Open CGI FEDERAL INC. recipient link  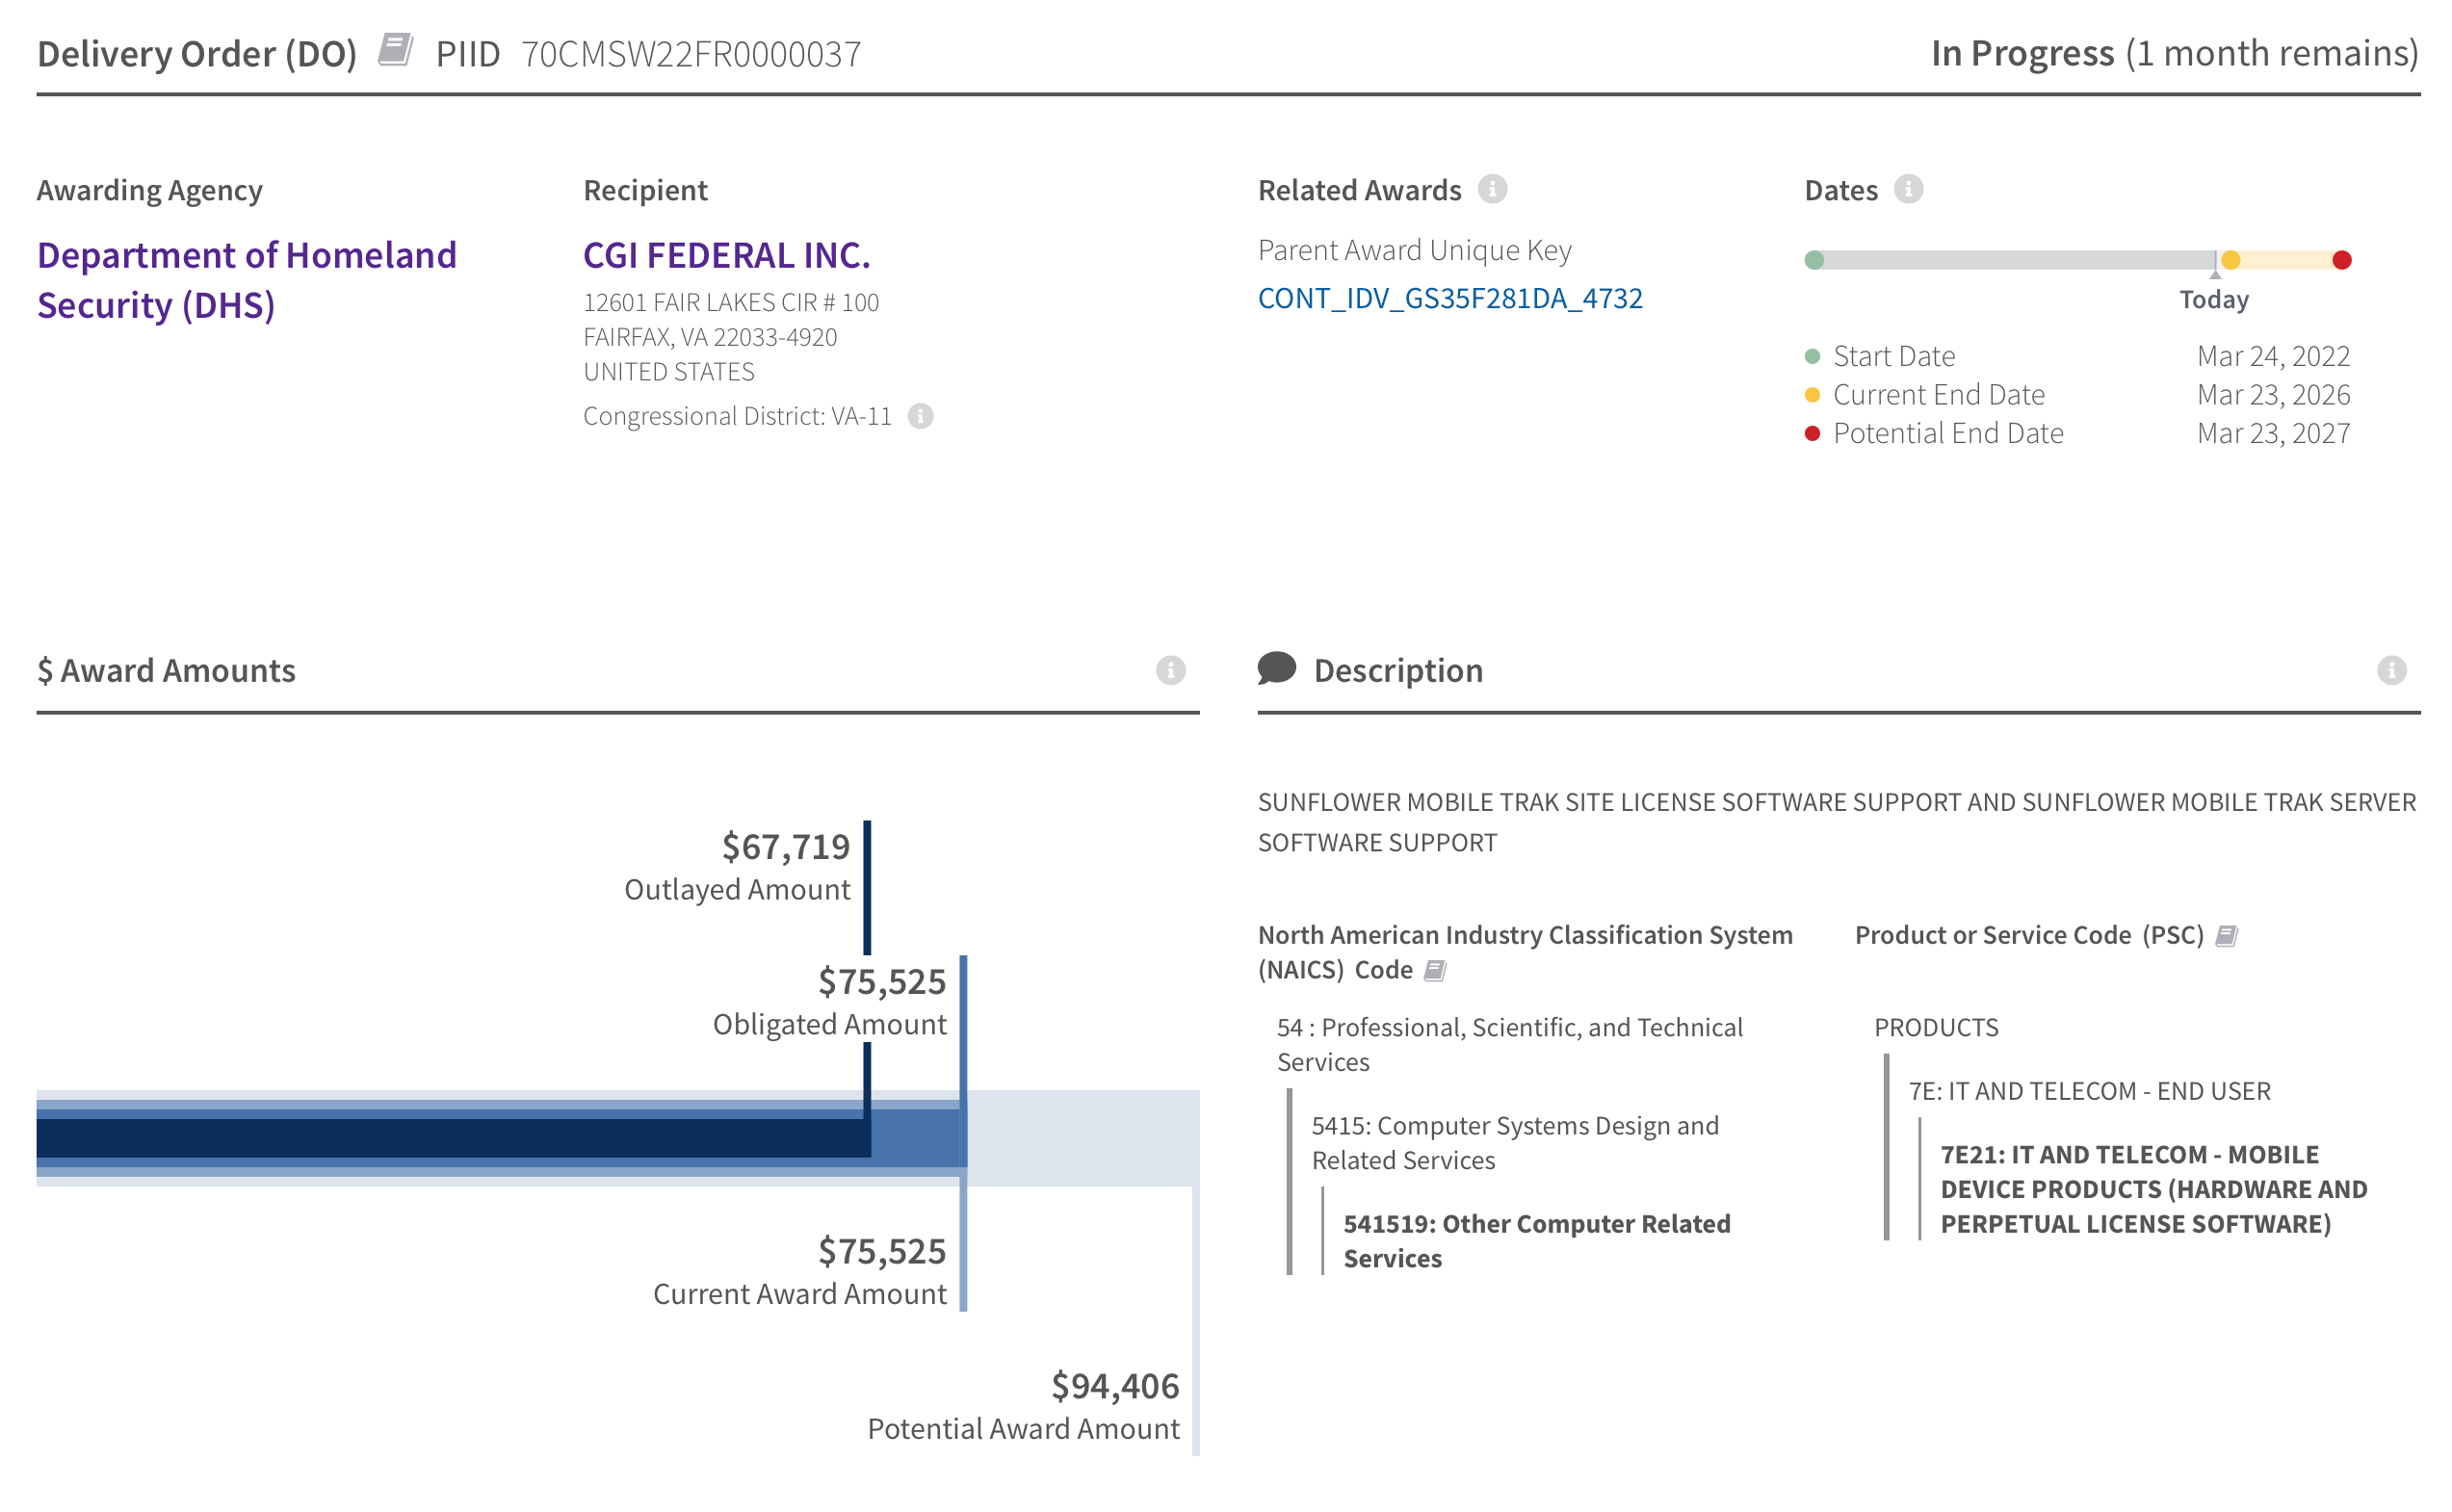(726, 255)
